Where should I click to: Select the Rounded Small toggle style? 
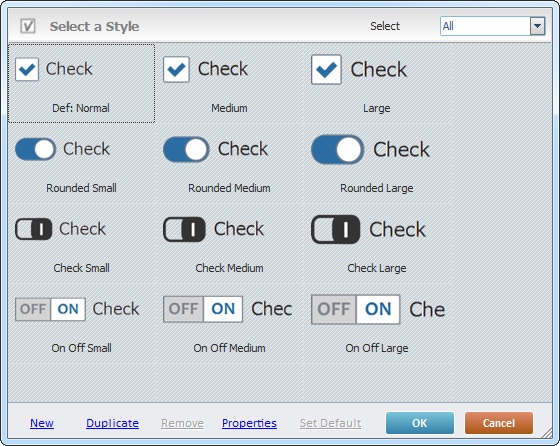point(81,164)
